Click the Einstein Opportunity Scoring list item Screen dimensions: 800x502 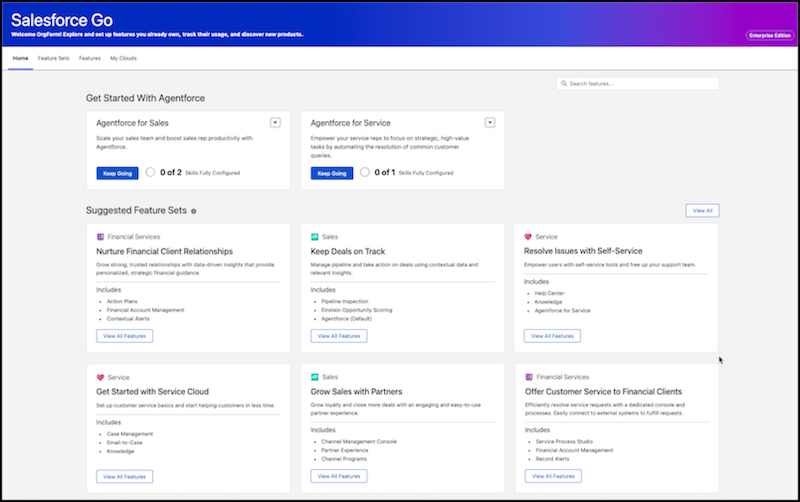[357, 310]
